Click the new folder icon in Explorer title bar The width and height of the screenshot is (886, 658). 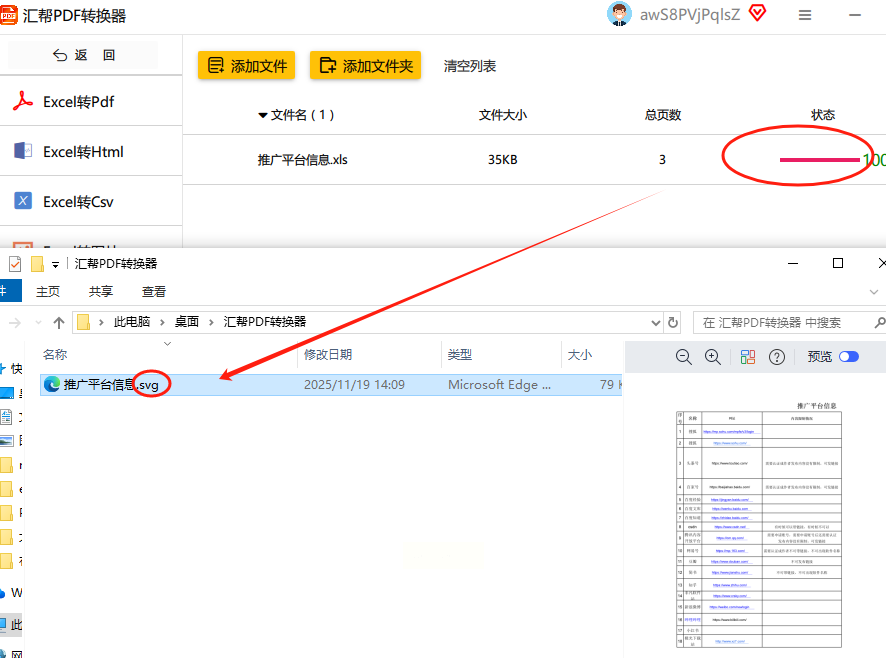point(37,263)
